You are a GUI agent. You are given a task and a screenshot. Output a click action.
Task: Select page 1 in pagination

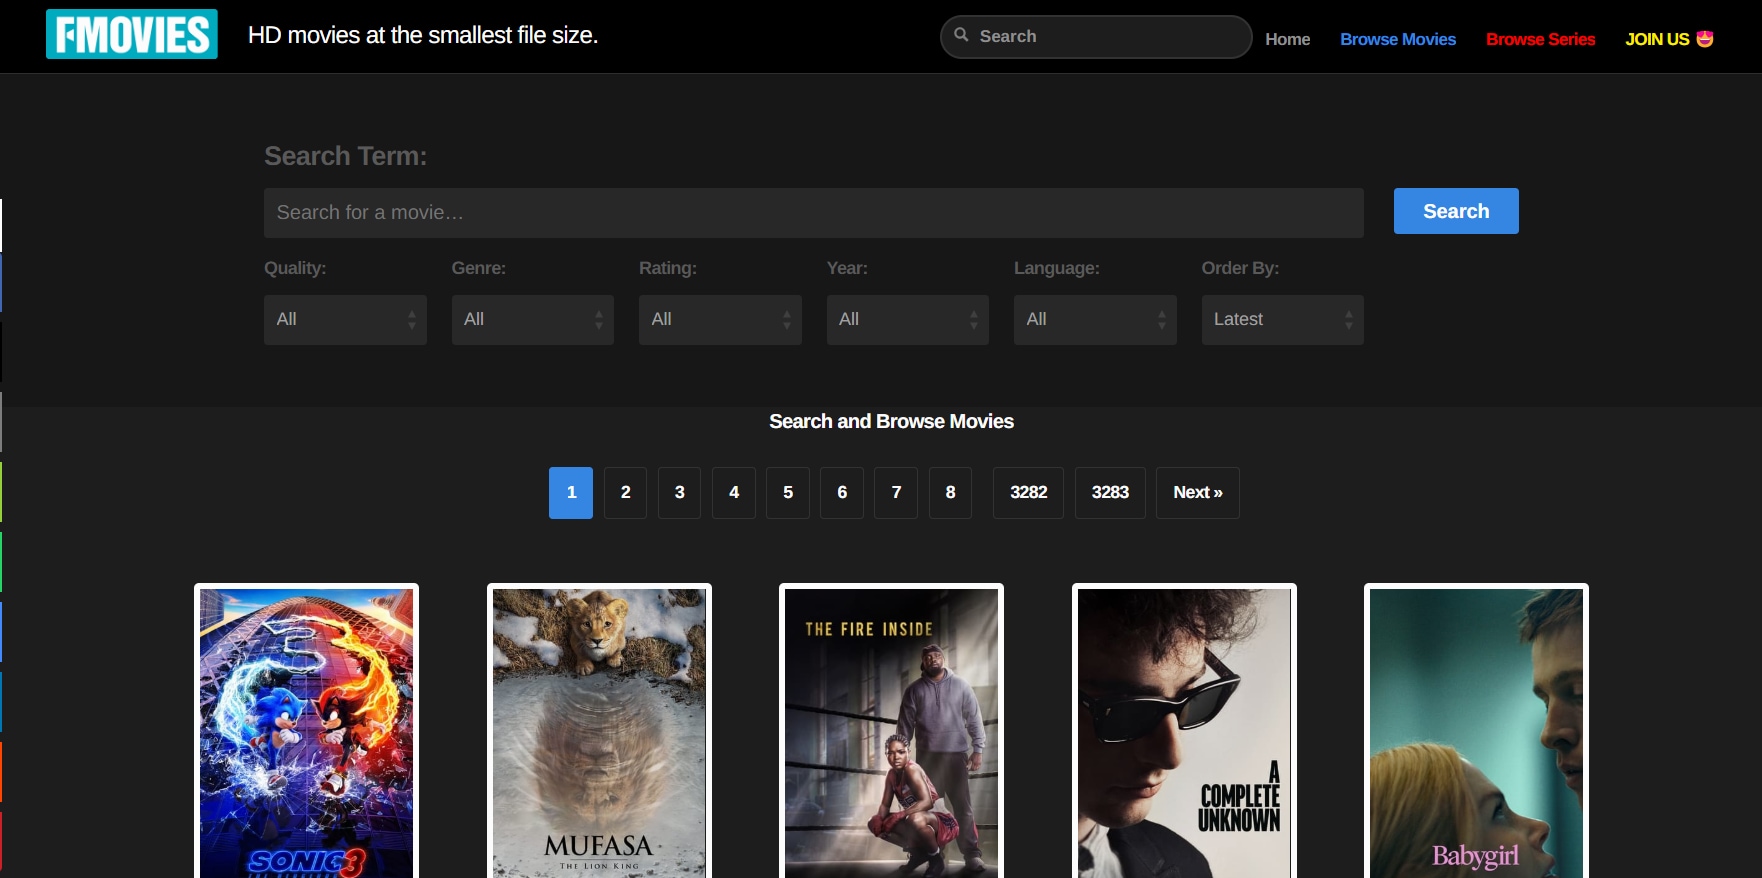[x=571, y=493]
